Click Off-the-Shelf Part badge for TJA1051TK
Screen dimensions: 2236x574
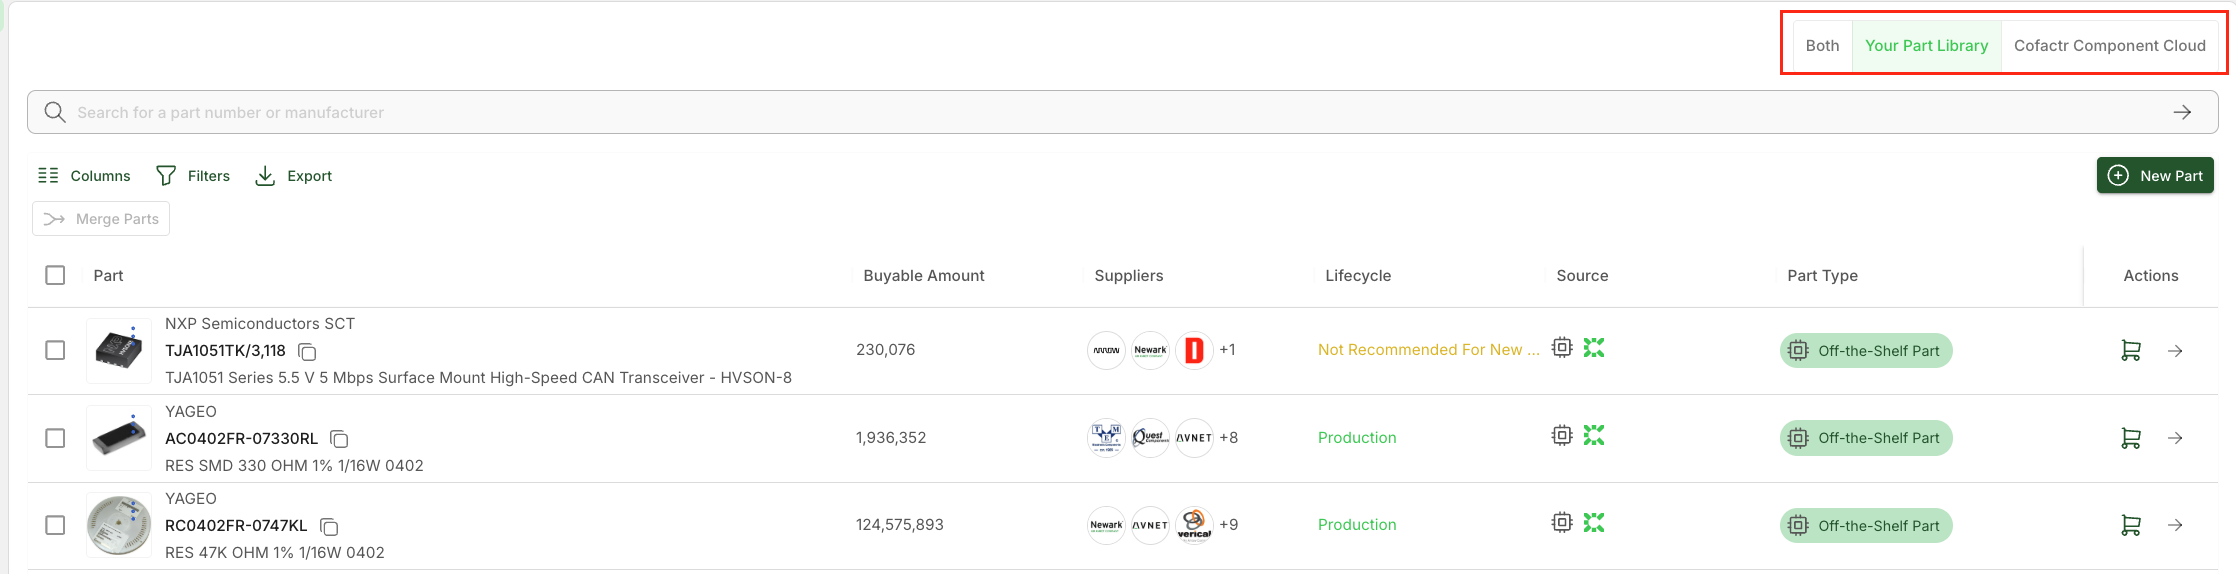(1866, 351)
